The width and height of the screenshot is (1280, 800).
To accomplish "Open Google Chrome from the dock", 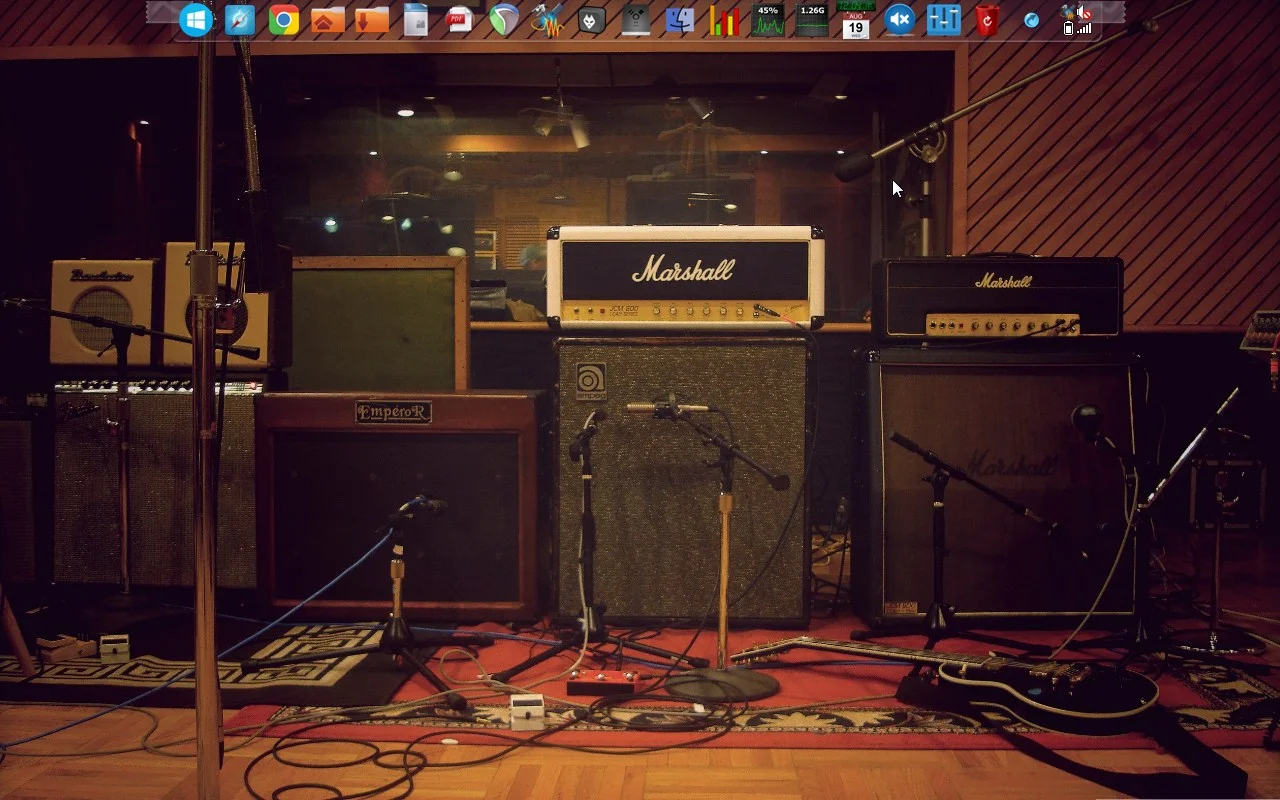I will 284,20.
